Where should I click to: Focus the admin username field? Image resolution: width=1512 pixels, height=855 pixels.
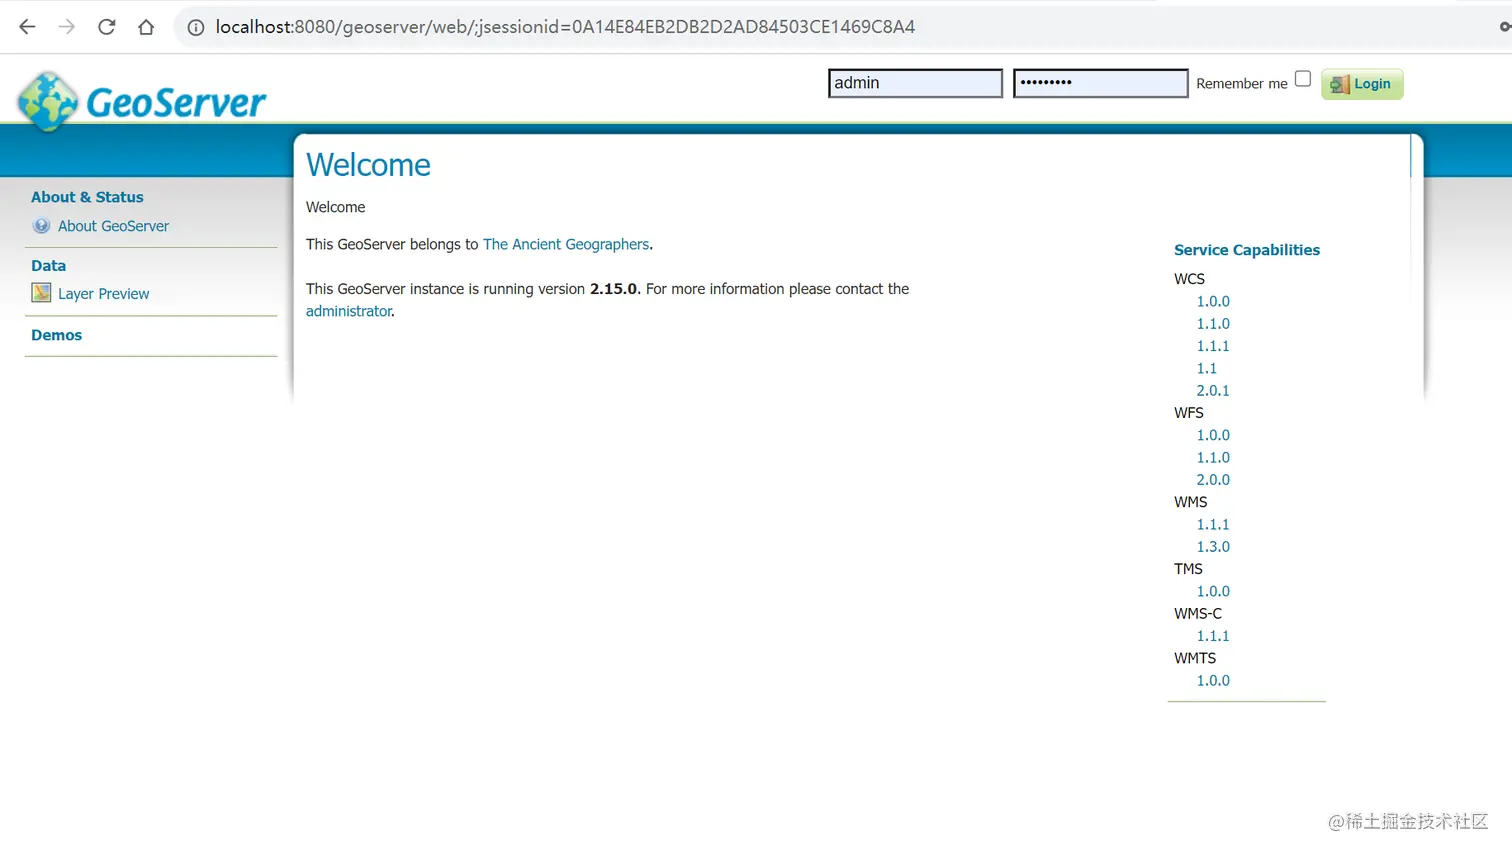(915, 83)
